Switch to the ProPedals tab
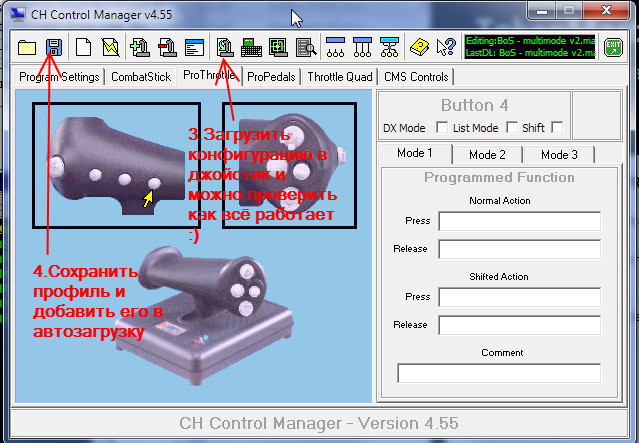639x443 pixels. (x=271, y=77)
